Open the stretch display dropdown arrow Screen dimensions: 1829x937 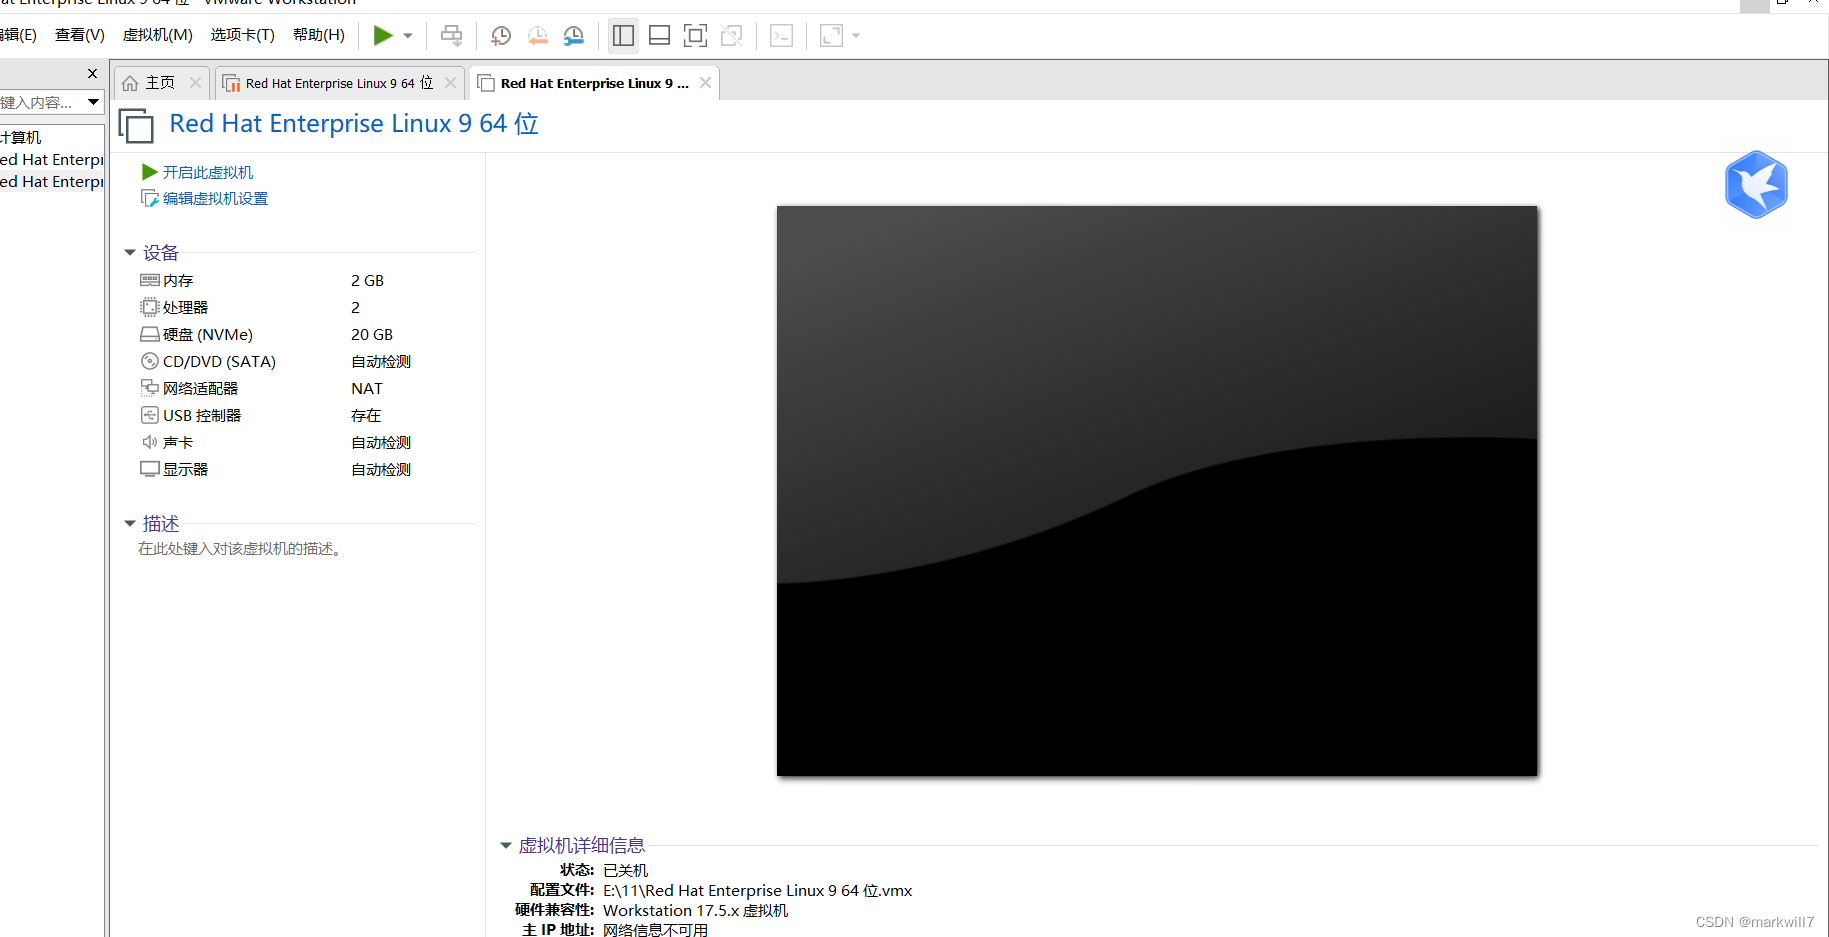point(856,36)
